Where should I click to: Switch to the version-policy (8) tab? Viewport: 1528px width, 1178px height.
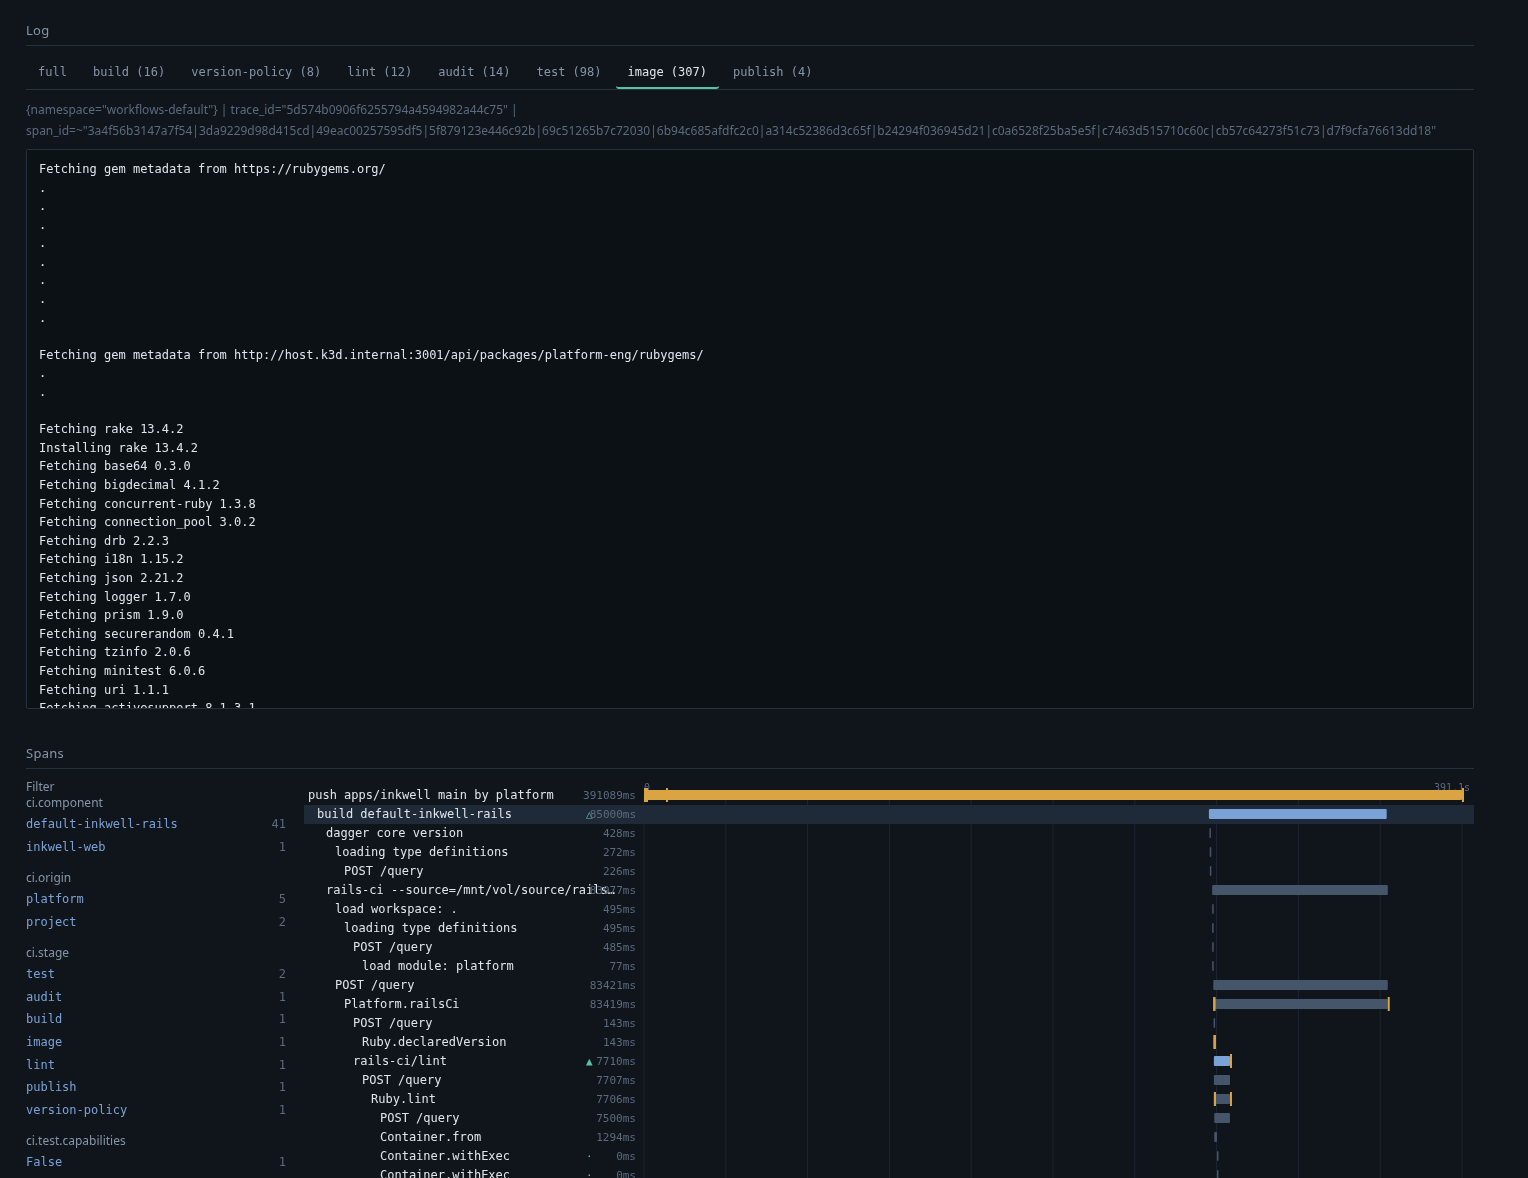tap(256, 72)
